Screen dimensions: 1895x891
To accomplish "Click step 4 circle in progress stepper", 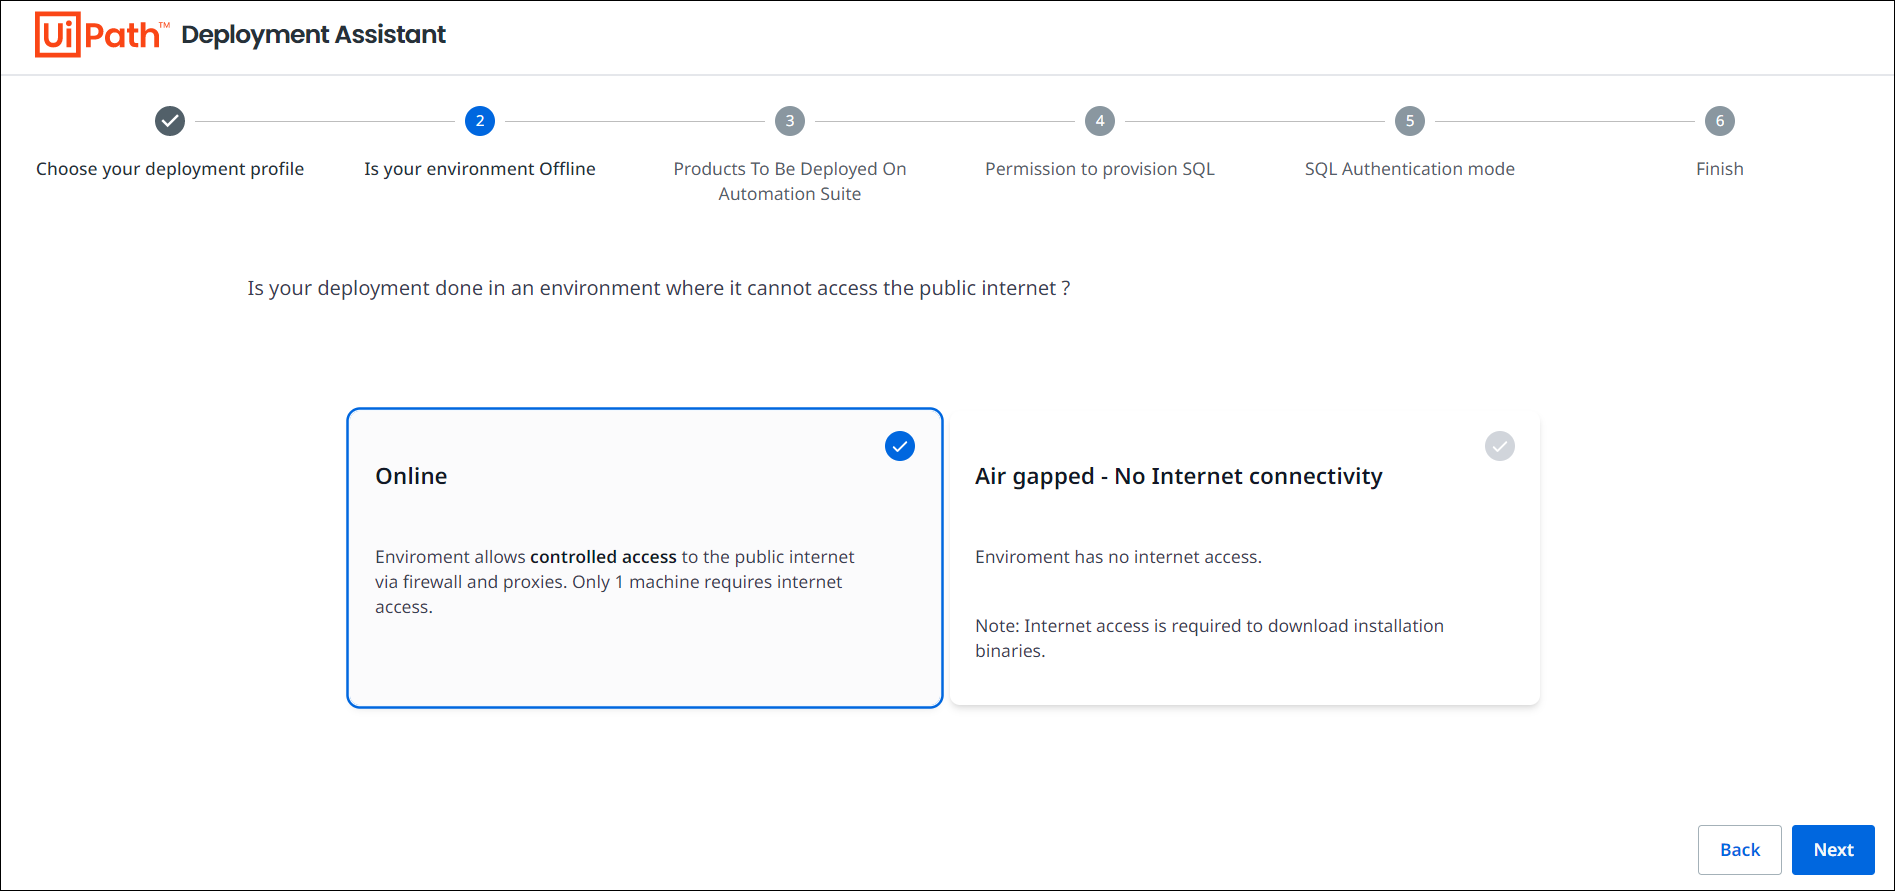I will pyautogui.click(x=1100, y=121).
